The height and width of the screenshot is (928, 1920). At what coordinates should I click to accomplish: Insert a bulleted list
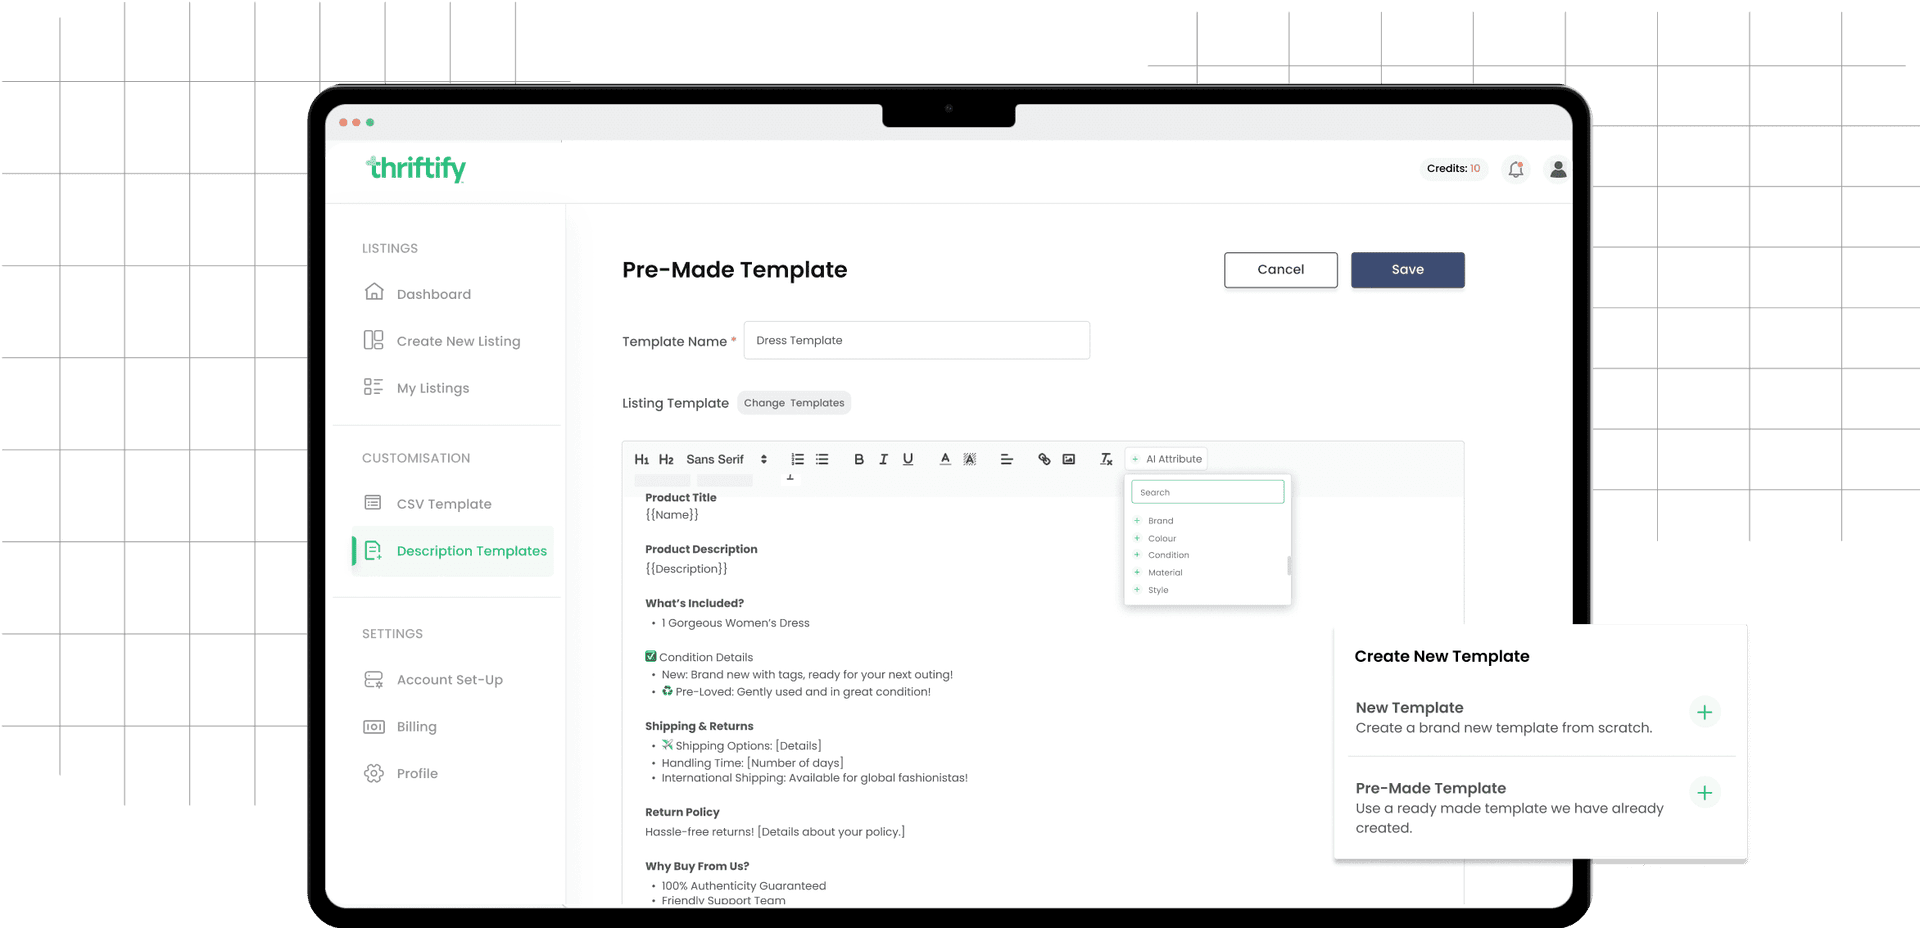822,460
